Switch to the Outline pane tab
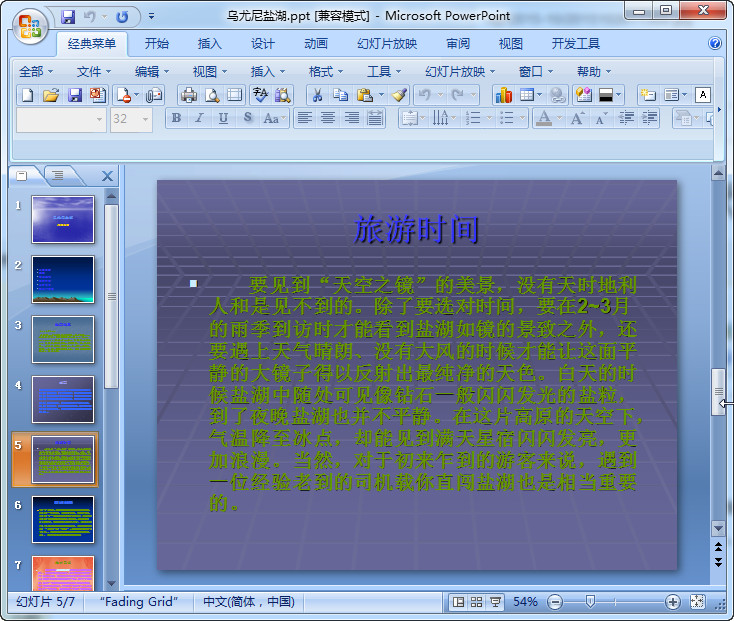Screen dimensions: 734x621 point(58,175)
